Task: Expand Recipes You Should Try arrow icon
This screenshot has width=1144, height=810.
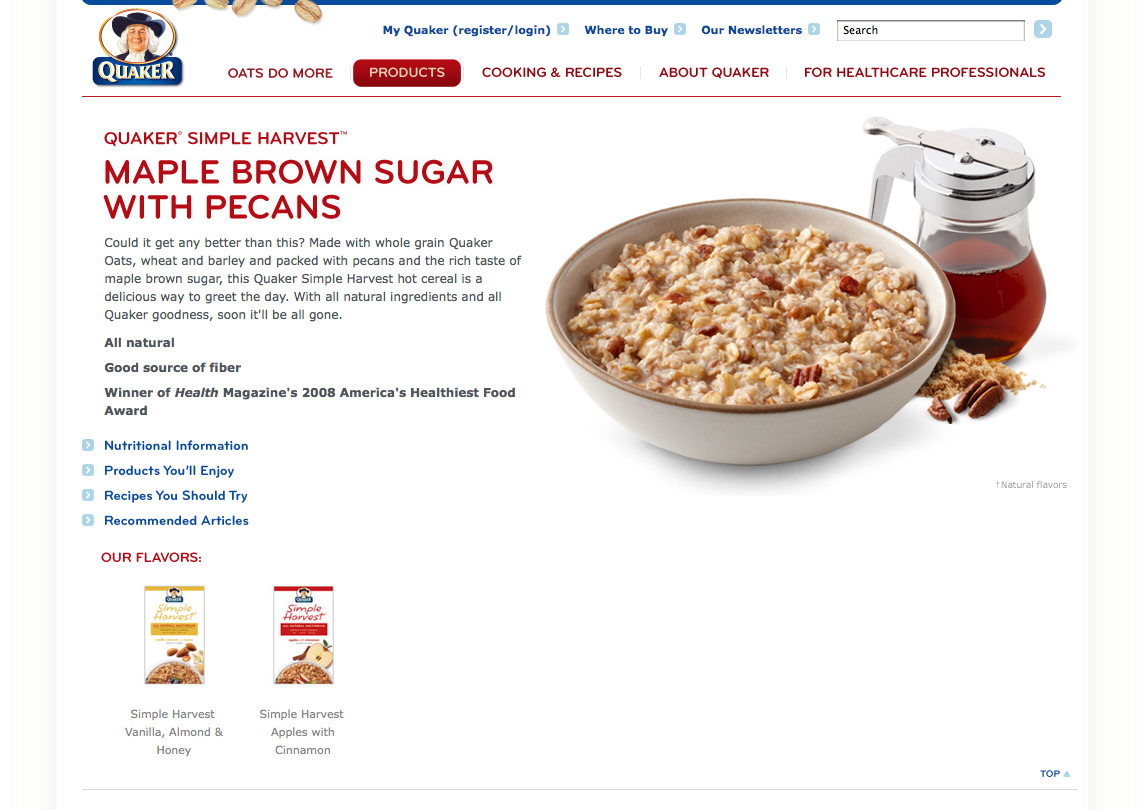Action: [x=88, y=495]
